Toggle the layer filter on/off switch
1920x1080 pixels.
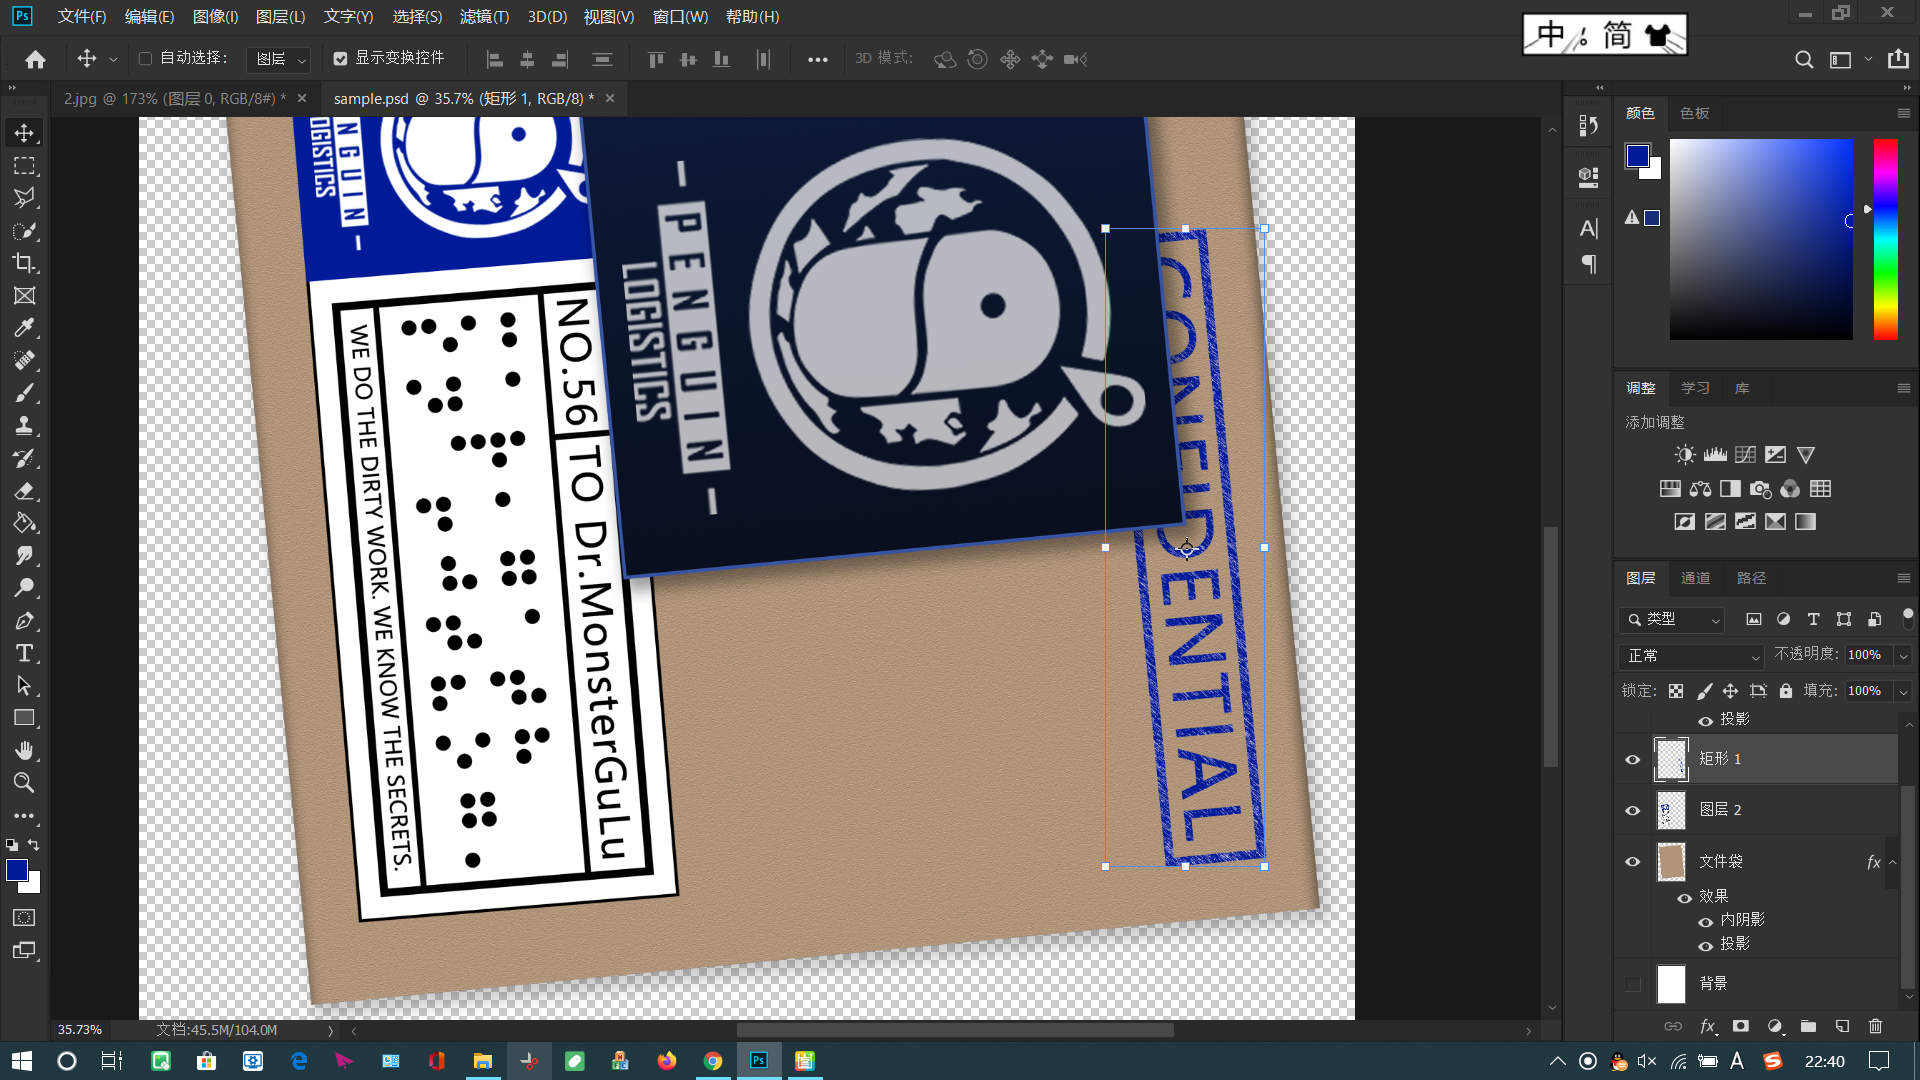(x=1908, y=618)
